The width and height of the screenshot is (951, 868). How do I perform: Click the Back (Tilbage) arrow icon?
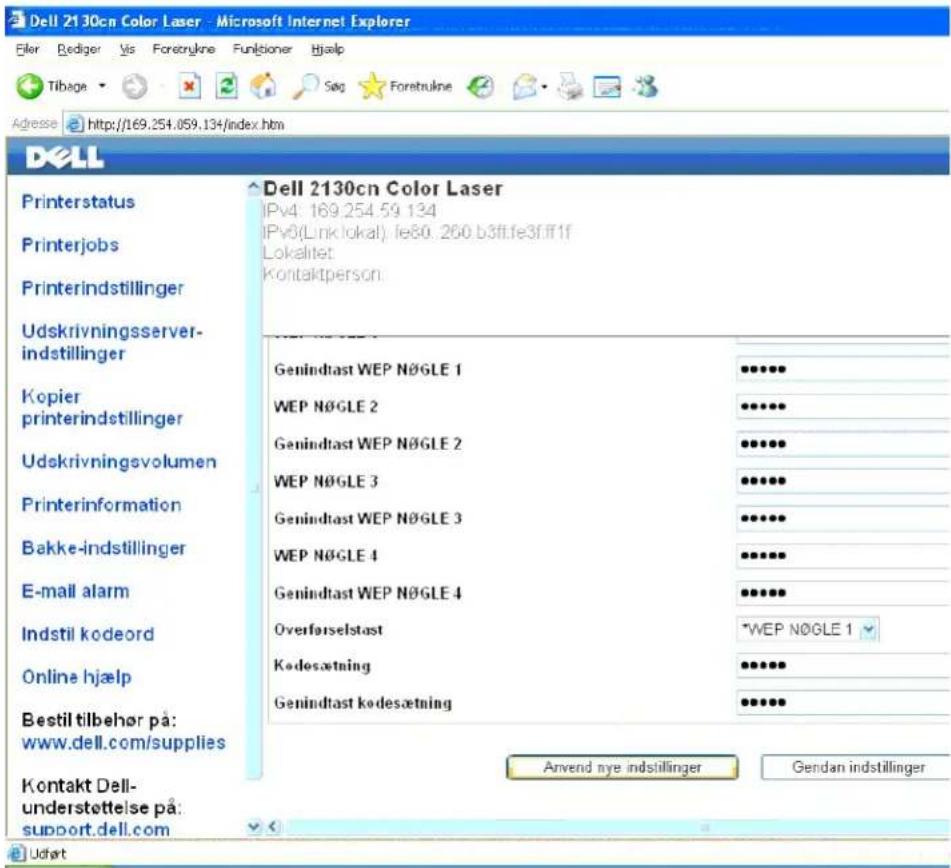pyautogui.click(x=29, y=87)
